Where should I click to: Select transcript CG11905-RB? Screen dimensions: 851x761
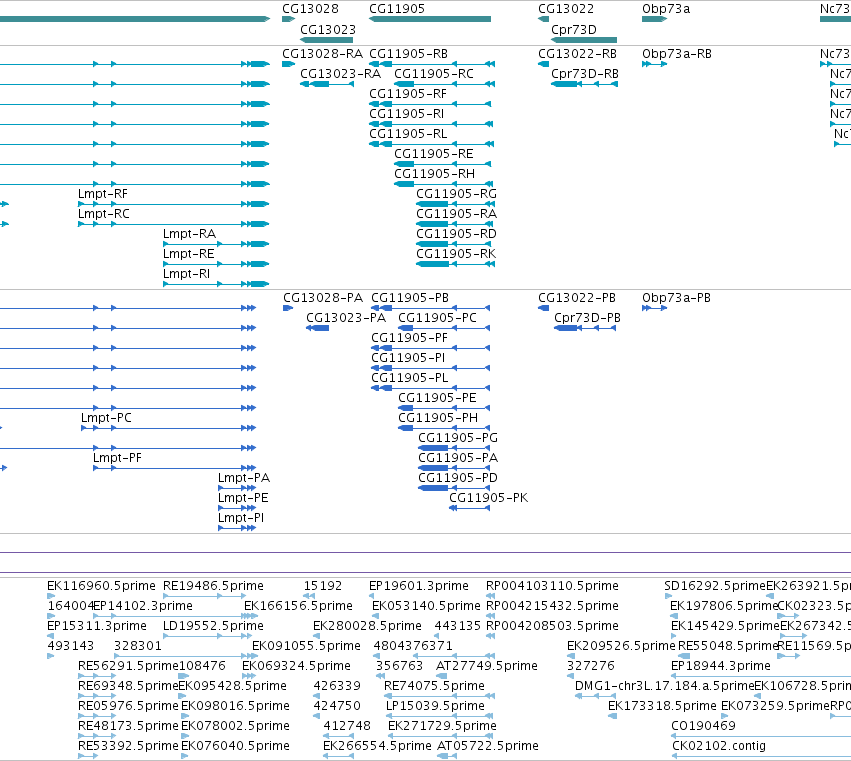coord(408,54)
